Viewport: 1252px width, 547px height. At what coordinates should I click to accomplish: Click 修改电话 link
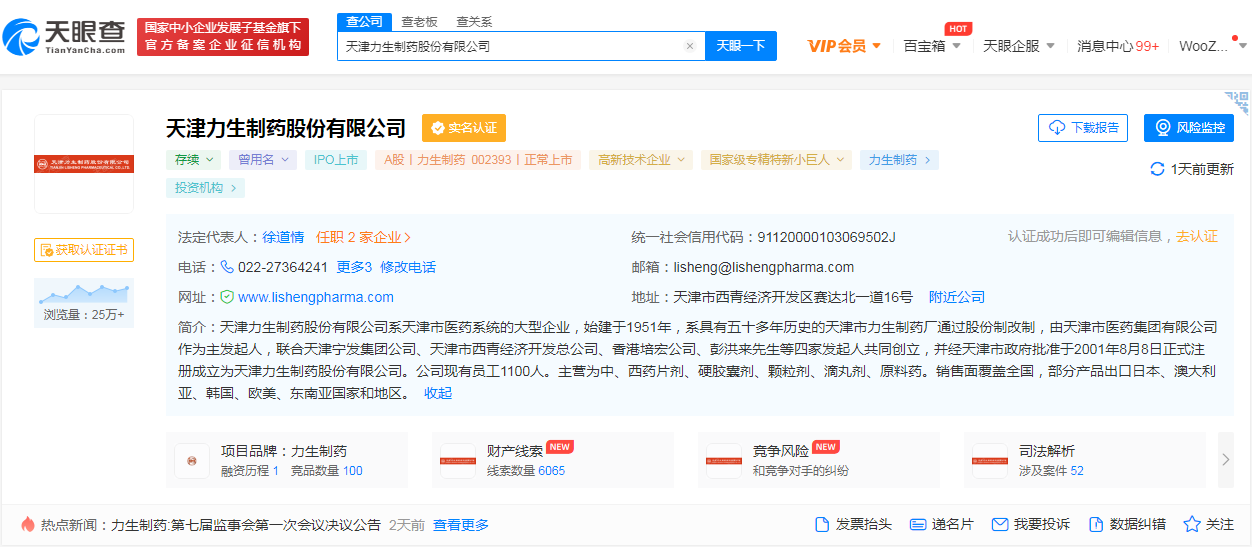pos(408,267)
